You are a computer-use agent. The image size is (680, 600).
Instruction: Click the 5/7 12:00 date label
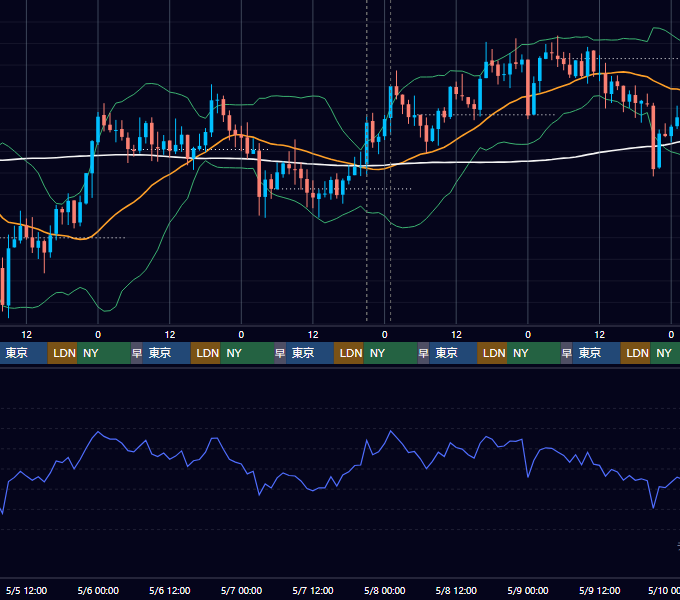coord(313,590)
